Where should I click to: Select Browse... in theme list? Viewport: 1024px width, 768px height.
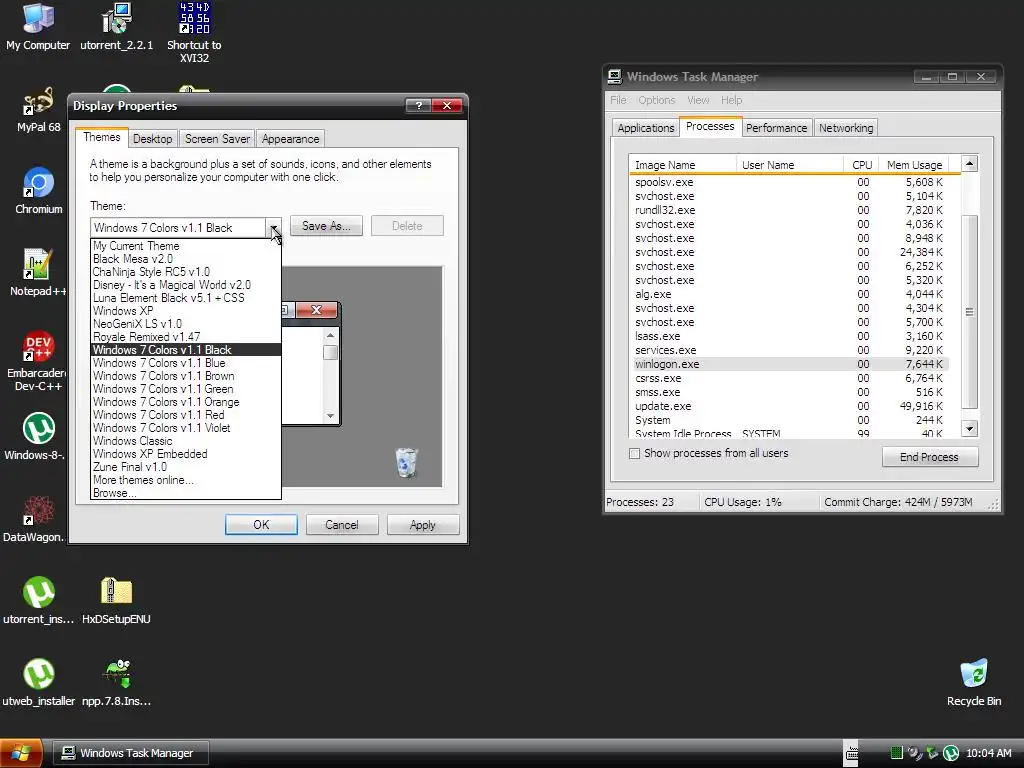[185, 493]
